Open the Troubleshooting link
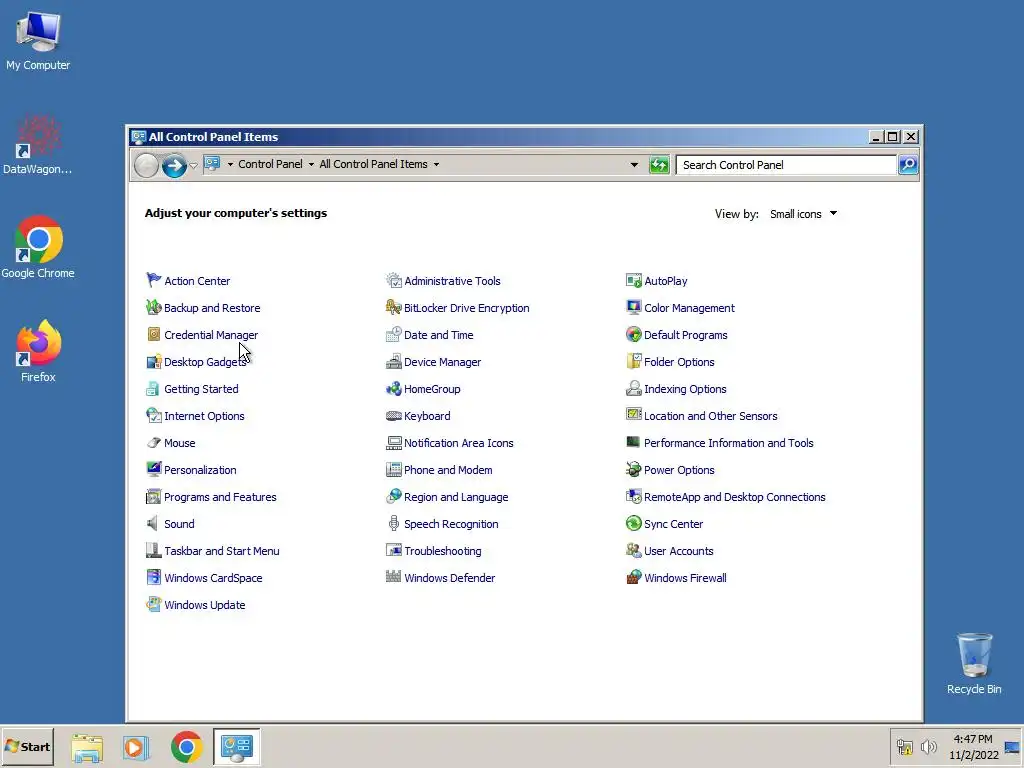 [442, 551]
